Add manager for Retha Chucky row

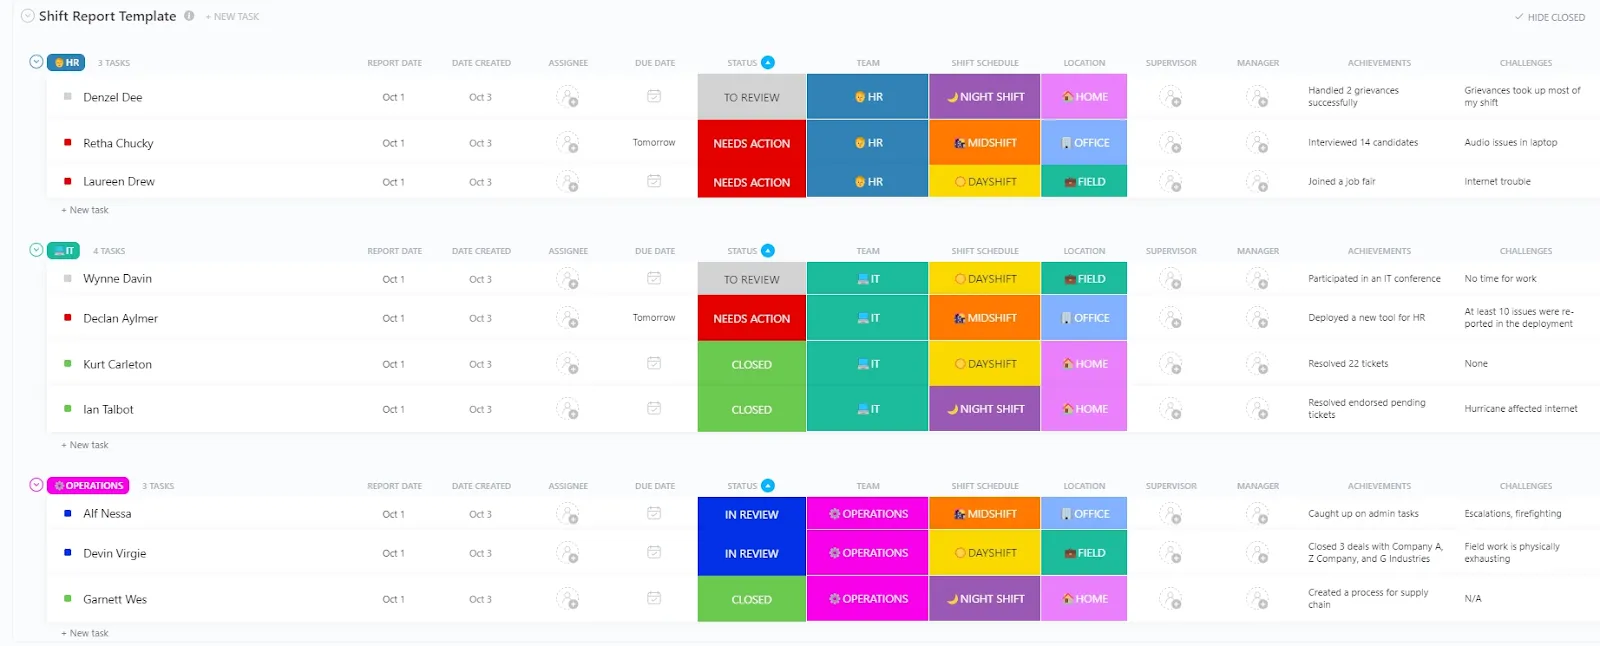(1257, 143)
